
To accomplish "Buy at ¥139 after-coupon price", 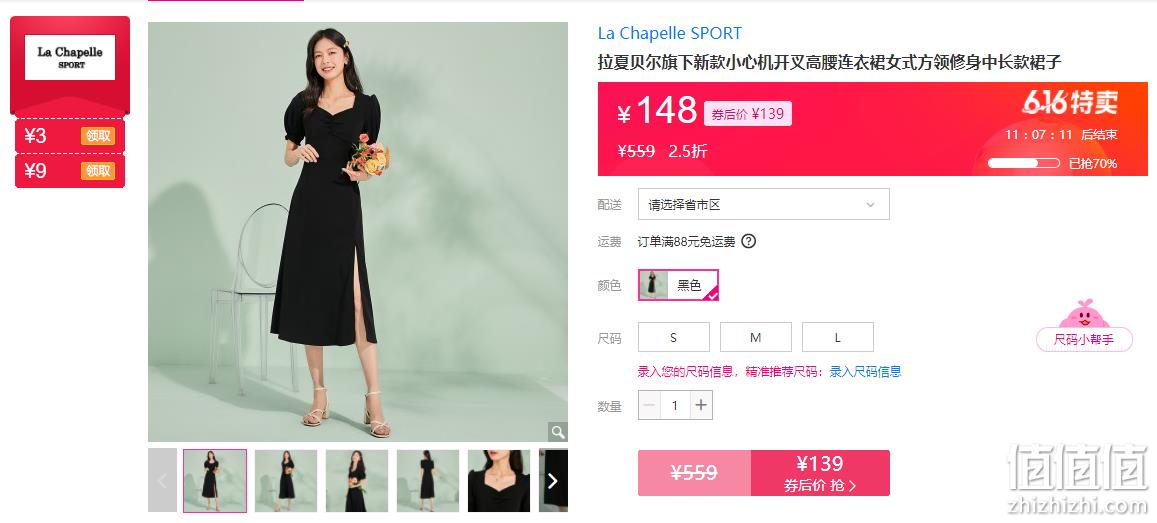I will [x=820, y=473].
